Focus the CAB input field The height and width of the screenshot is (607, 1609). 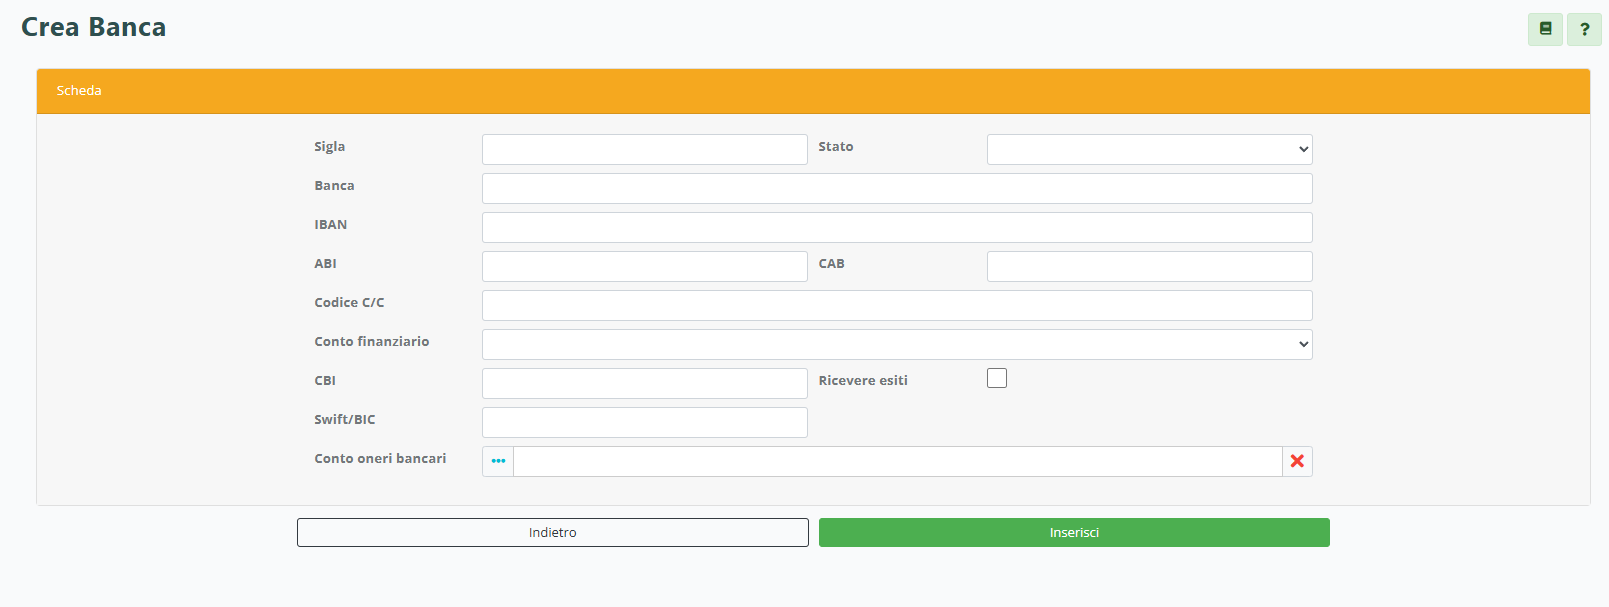coord(1149,266)
